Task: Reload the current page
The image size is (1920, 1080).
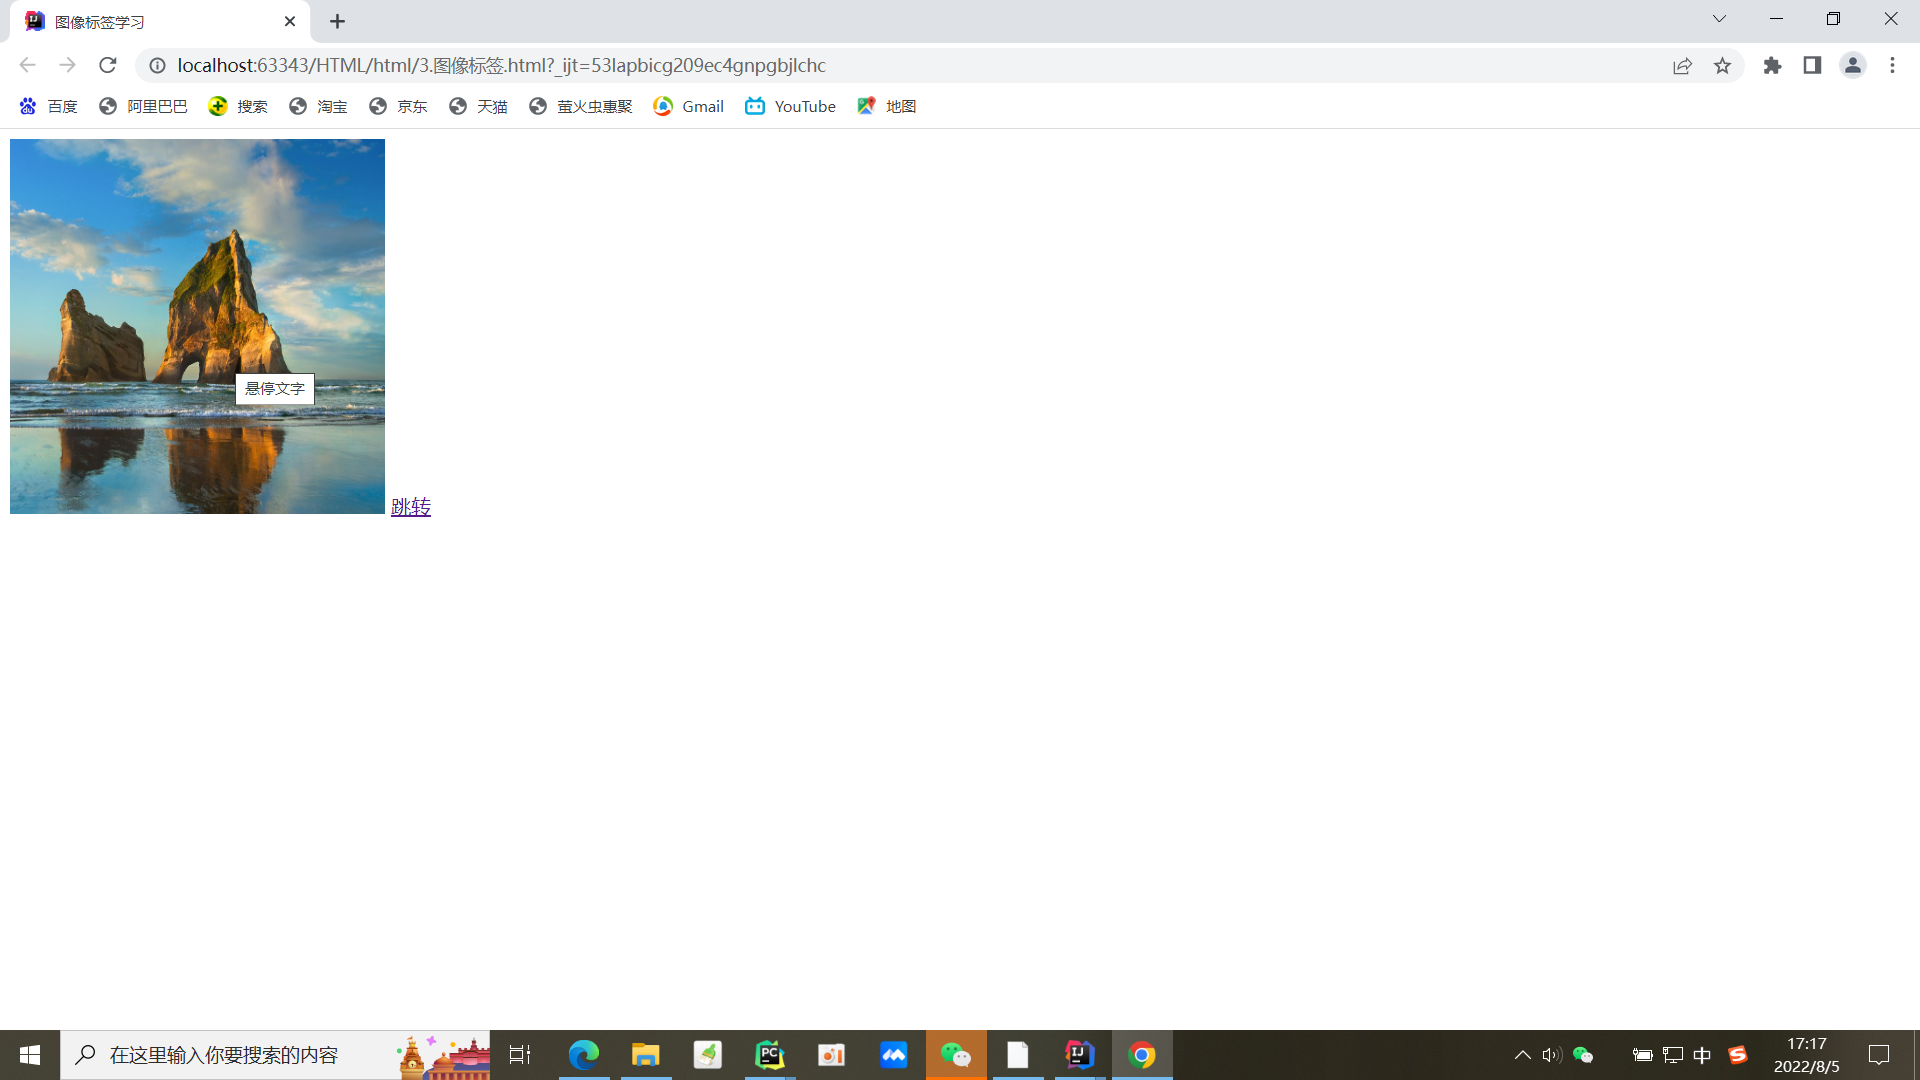Action: [108, 65]
